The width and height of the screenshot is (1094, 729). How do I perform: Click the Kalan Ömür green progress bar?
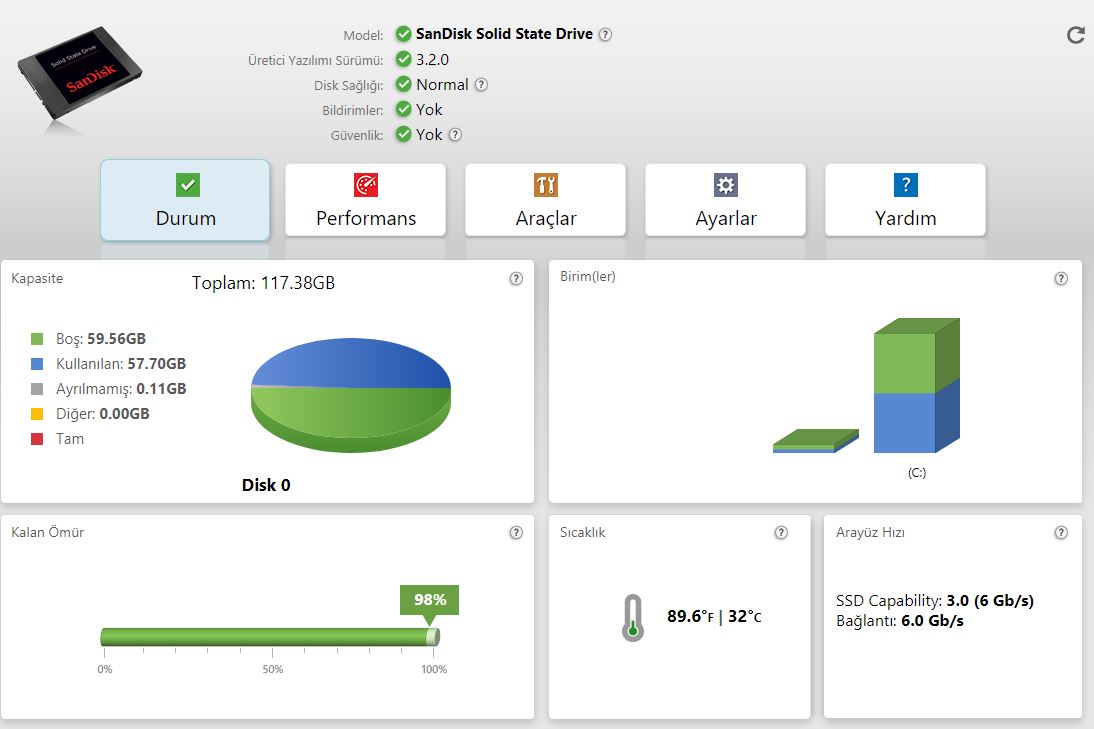[x=270, y=636]
